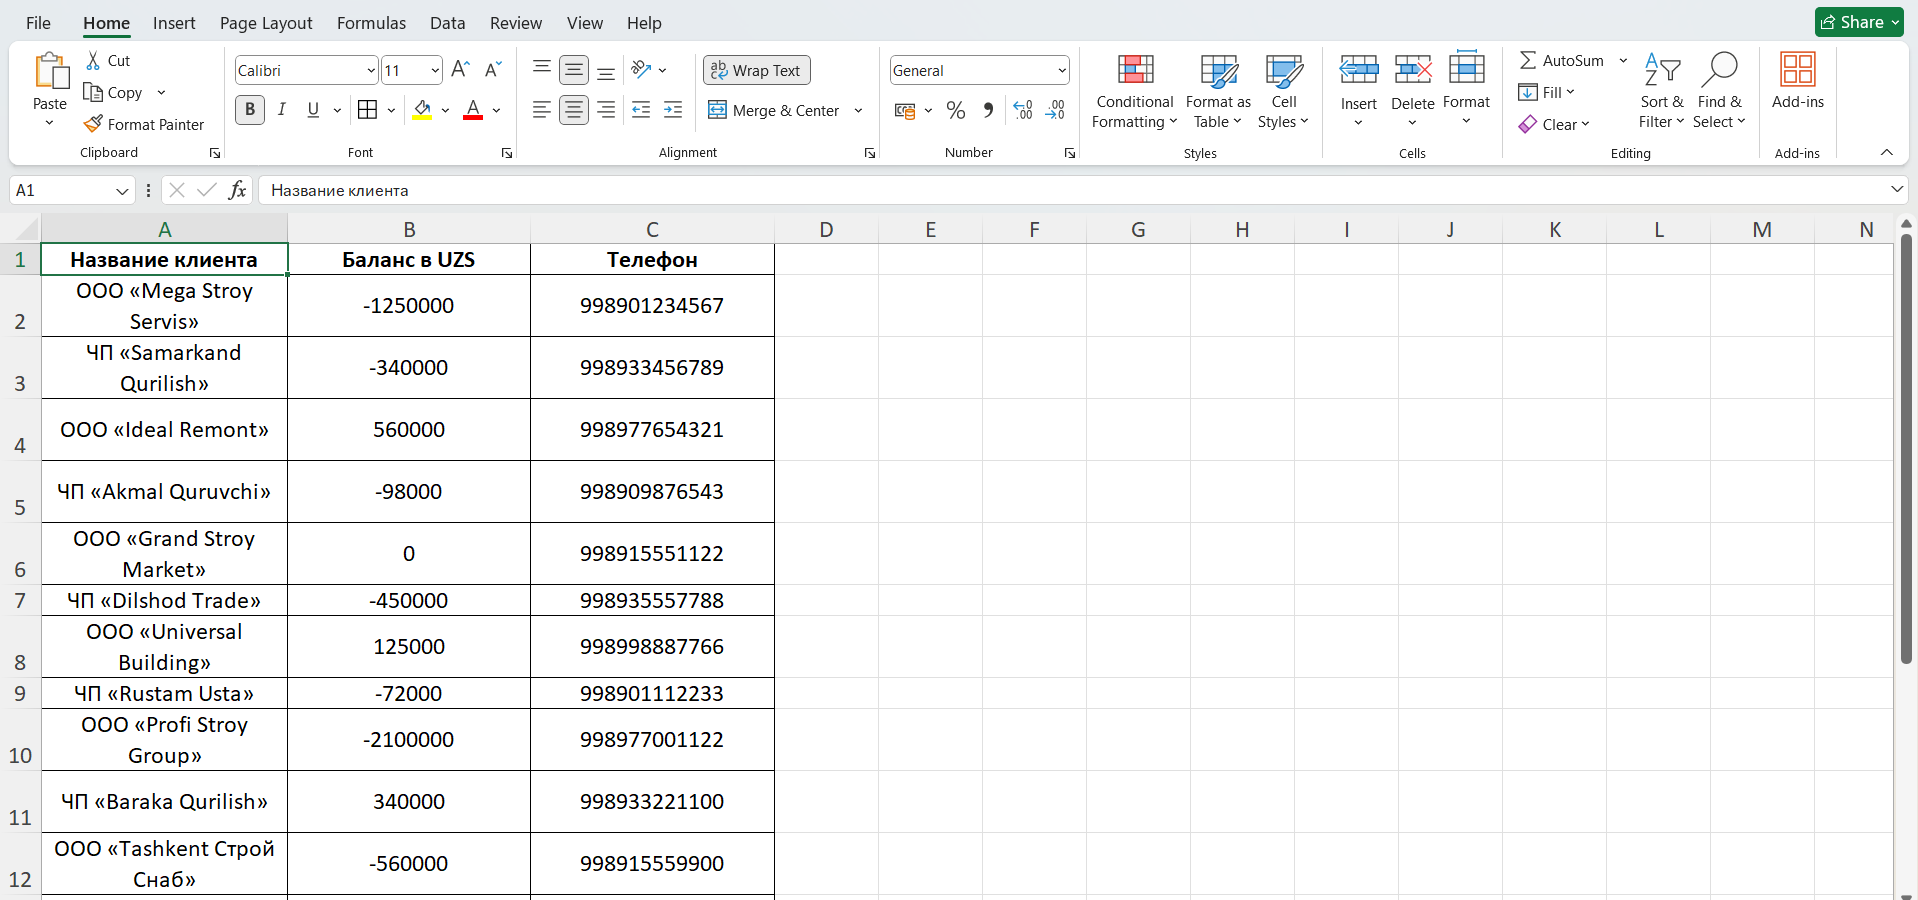Image resolution: width=1918 pixels, height=900 pixels.
Task: Click the Increase Font Size icon
Action: point(460,70)
